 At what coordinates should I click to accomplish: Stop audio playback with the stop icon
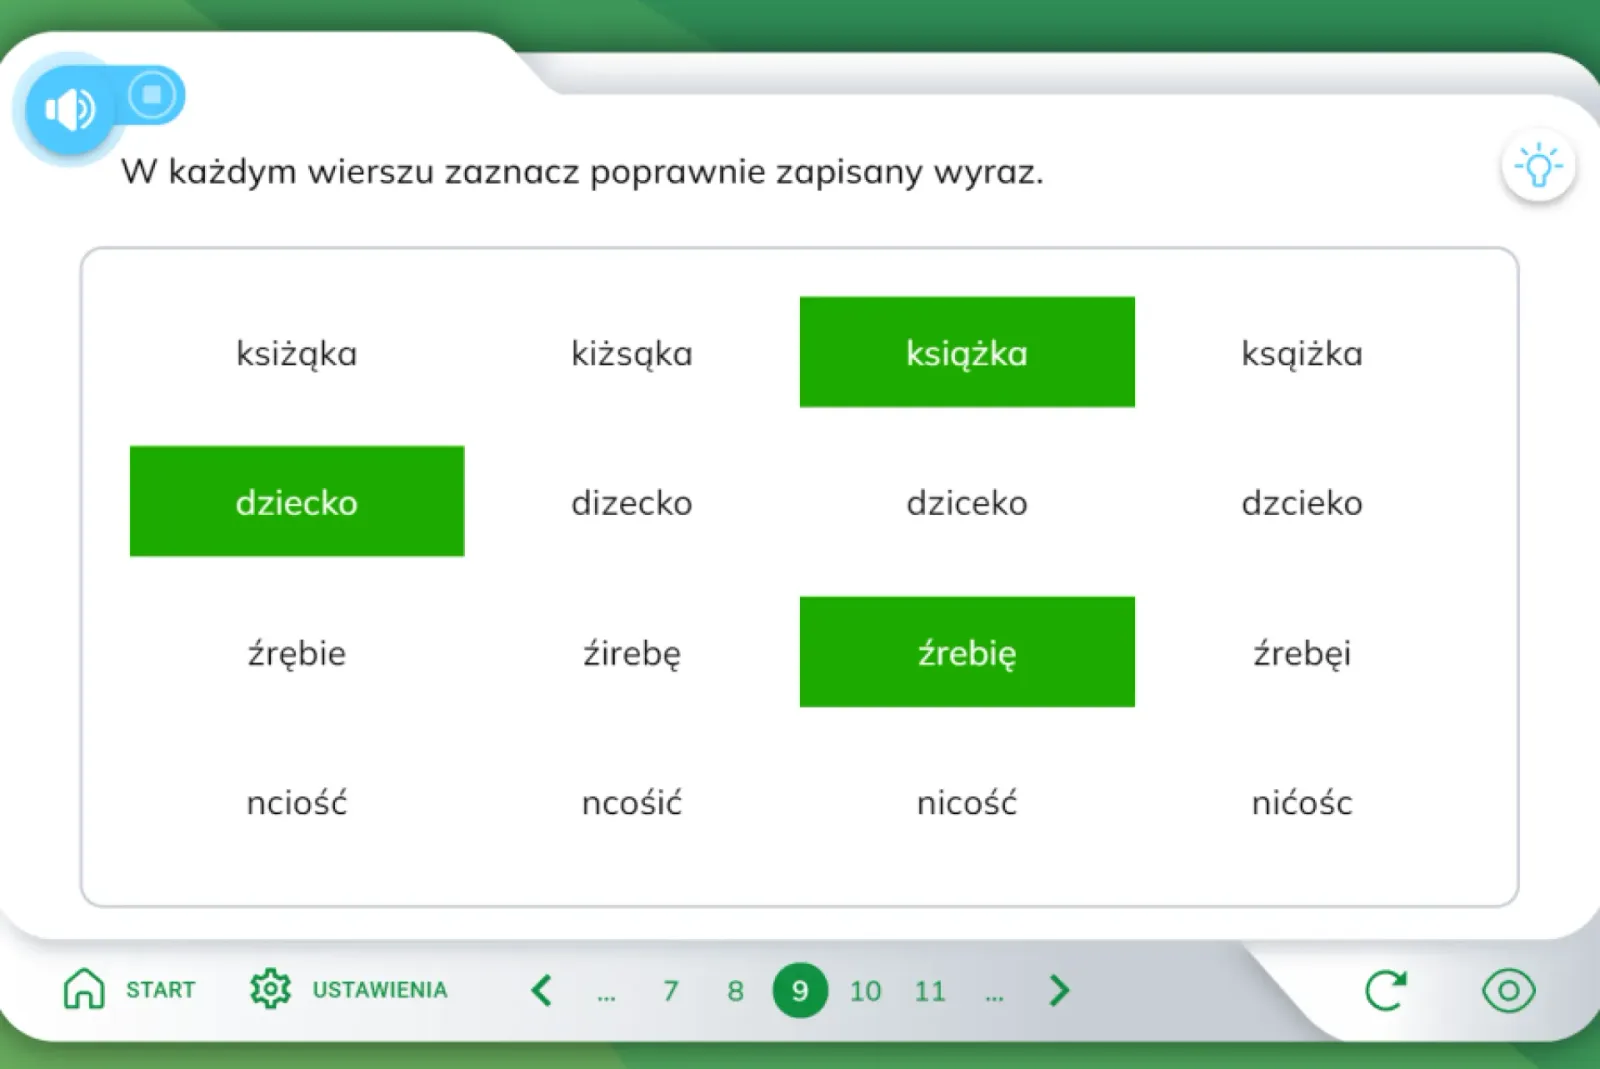point(152,95)
